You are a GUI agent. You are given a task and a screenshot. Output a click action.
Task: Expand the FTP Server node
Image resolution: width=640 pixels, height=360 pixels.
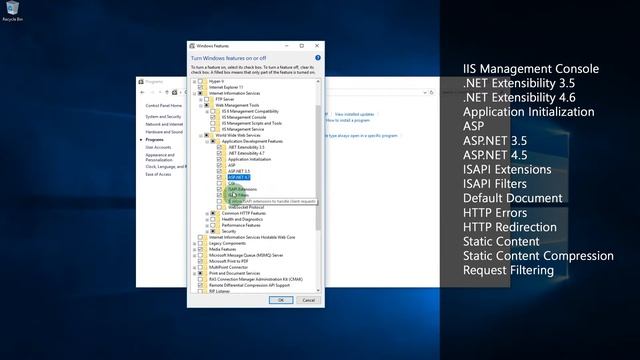click(x=200, y=100)
